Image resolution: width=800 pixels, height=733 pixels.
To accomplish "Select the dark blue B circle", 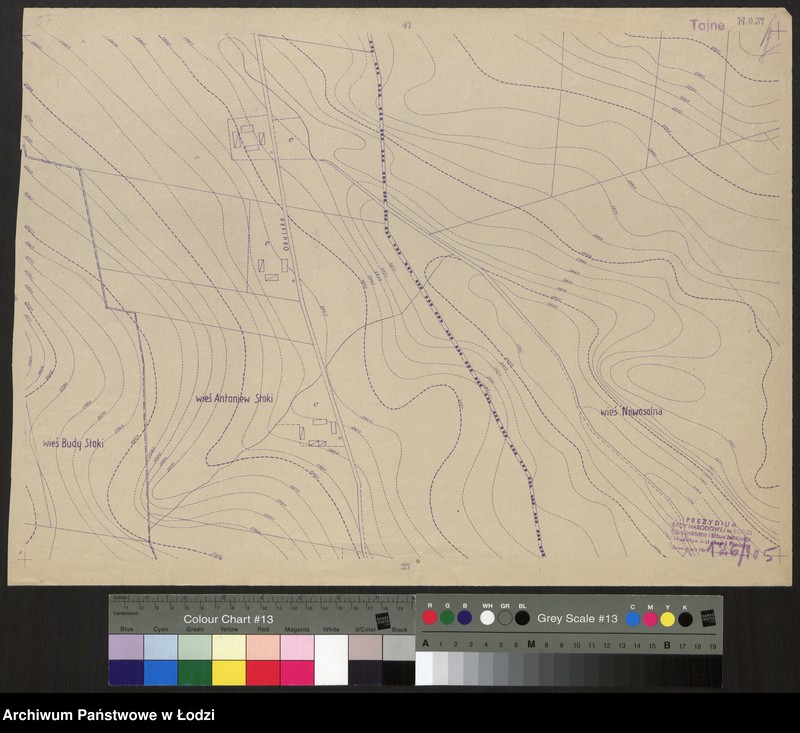I will (x=464, y=618).
